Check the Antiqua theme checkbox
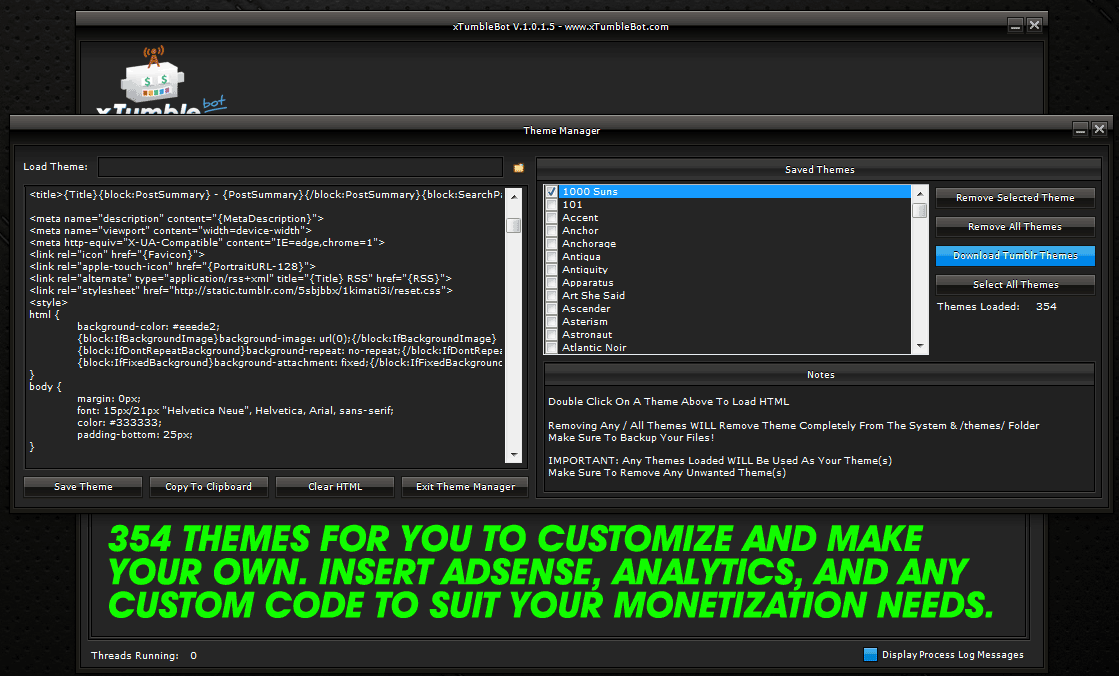This screenshot has height=676, width=1119. [x=551, y=256]
